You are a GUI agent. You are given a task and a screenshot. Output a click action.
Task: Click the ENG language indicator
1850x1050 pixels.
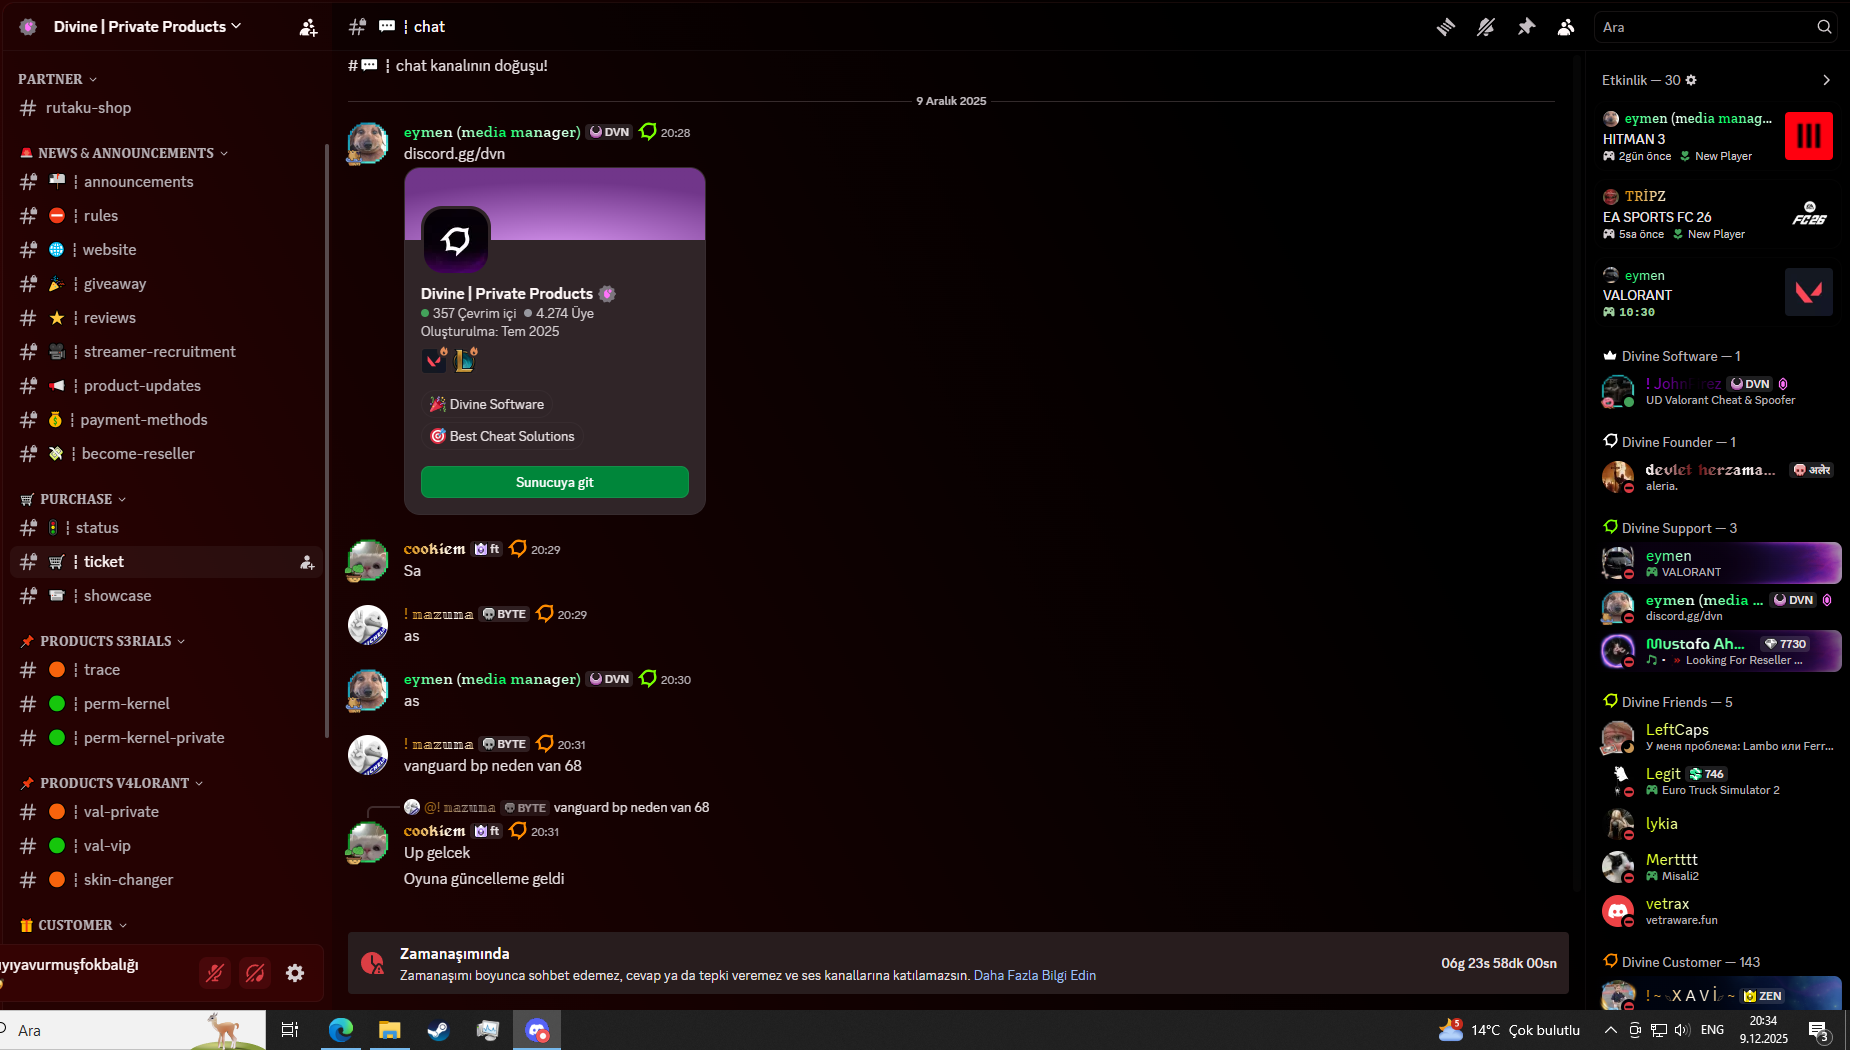point(1712,1030)
